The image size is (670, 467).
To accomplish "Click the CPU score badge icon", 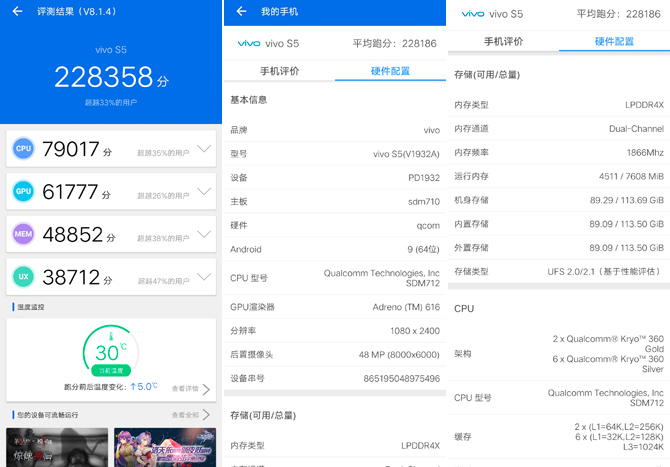I will click(x=23, y=148).
